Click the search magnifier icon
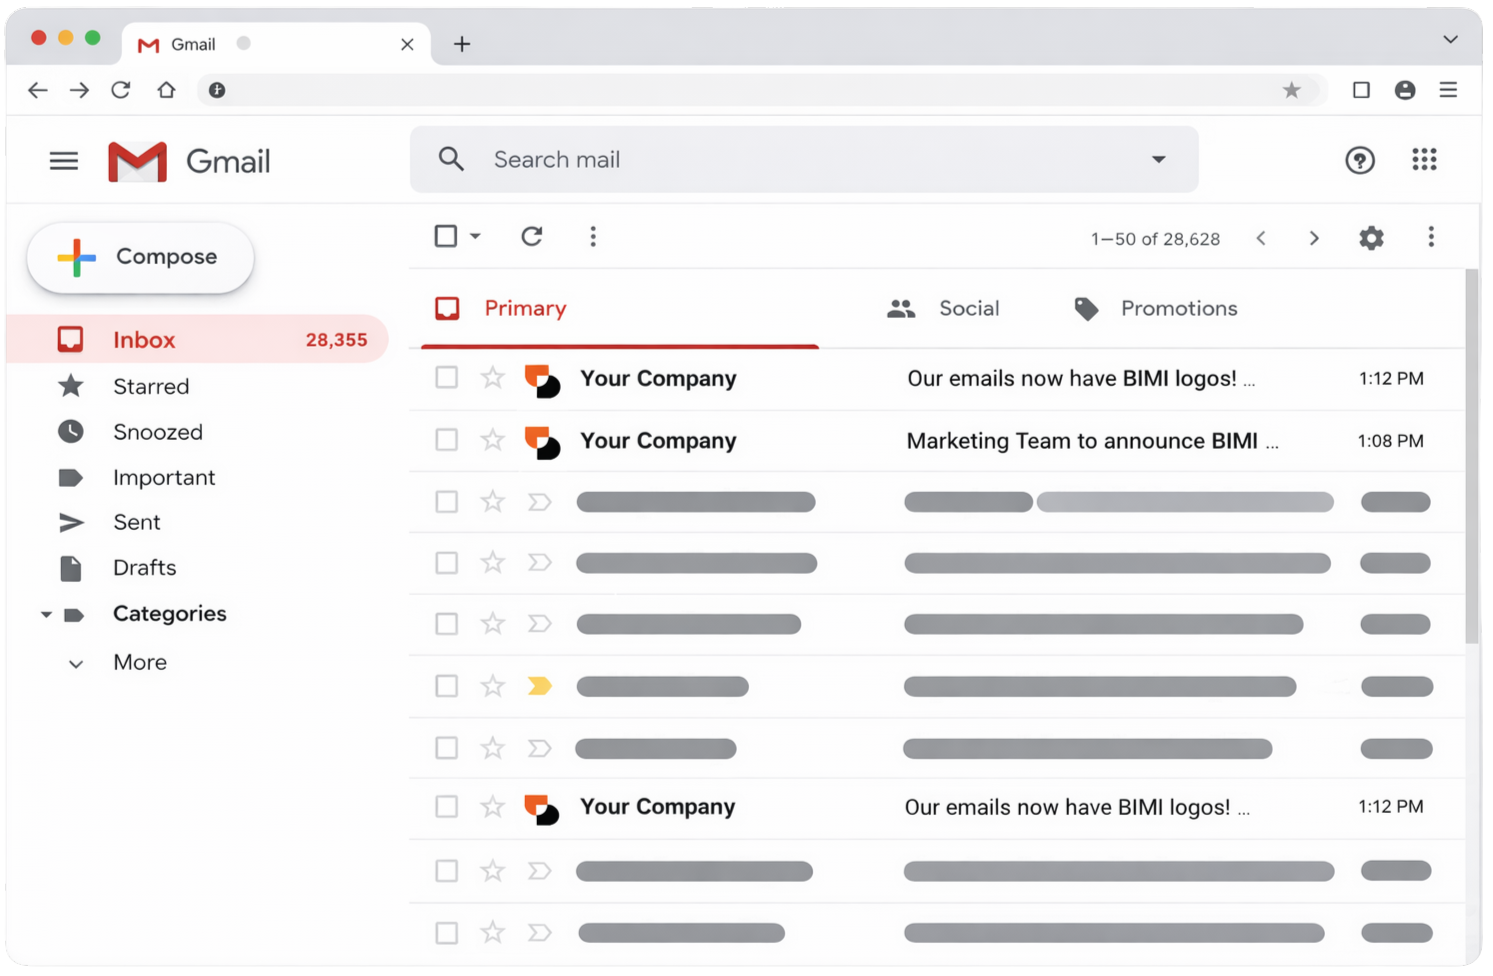 451,159
